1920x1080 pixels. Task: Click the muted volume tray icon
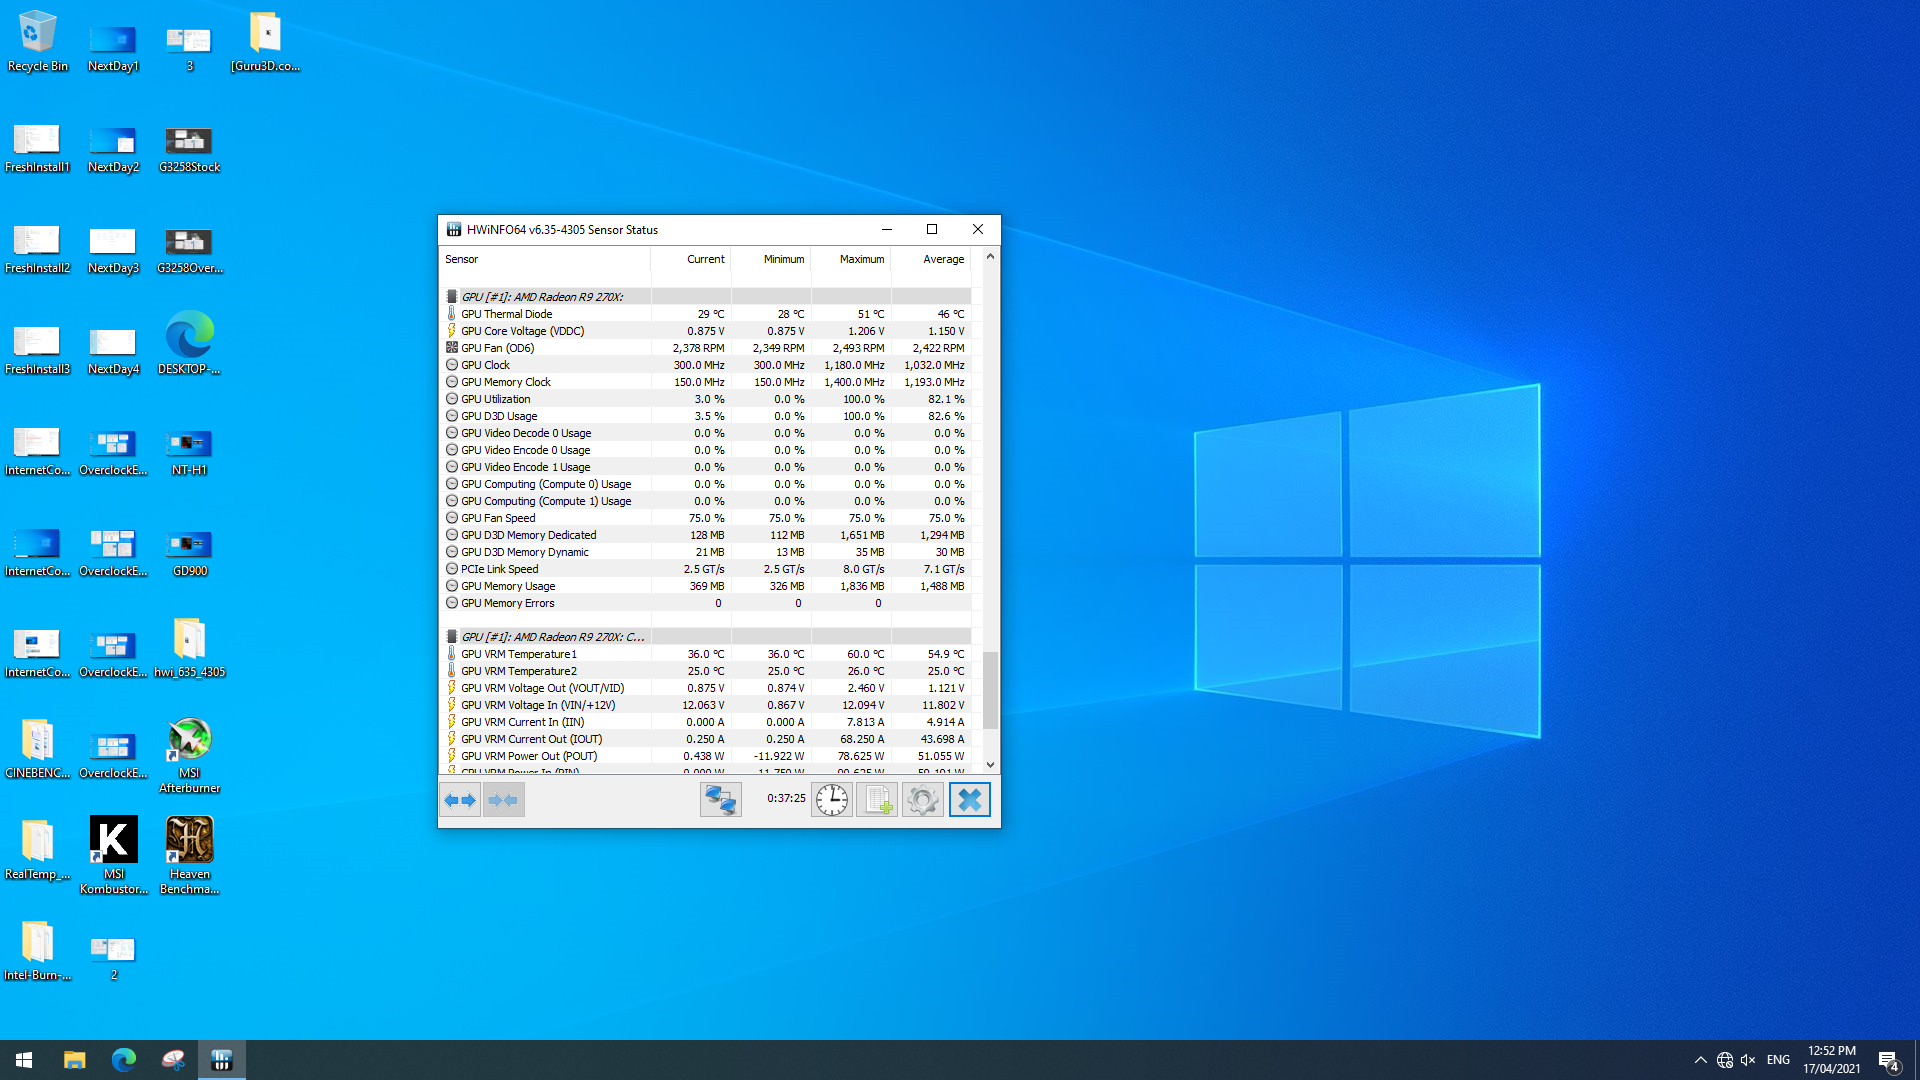(1748, 1060)
